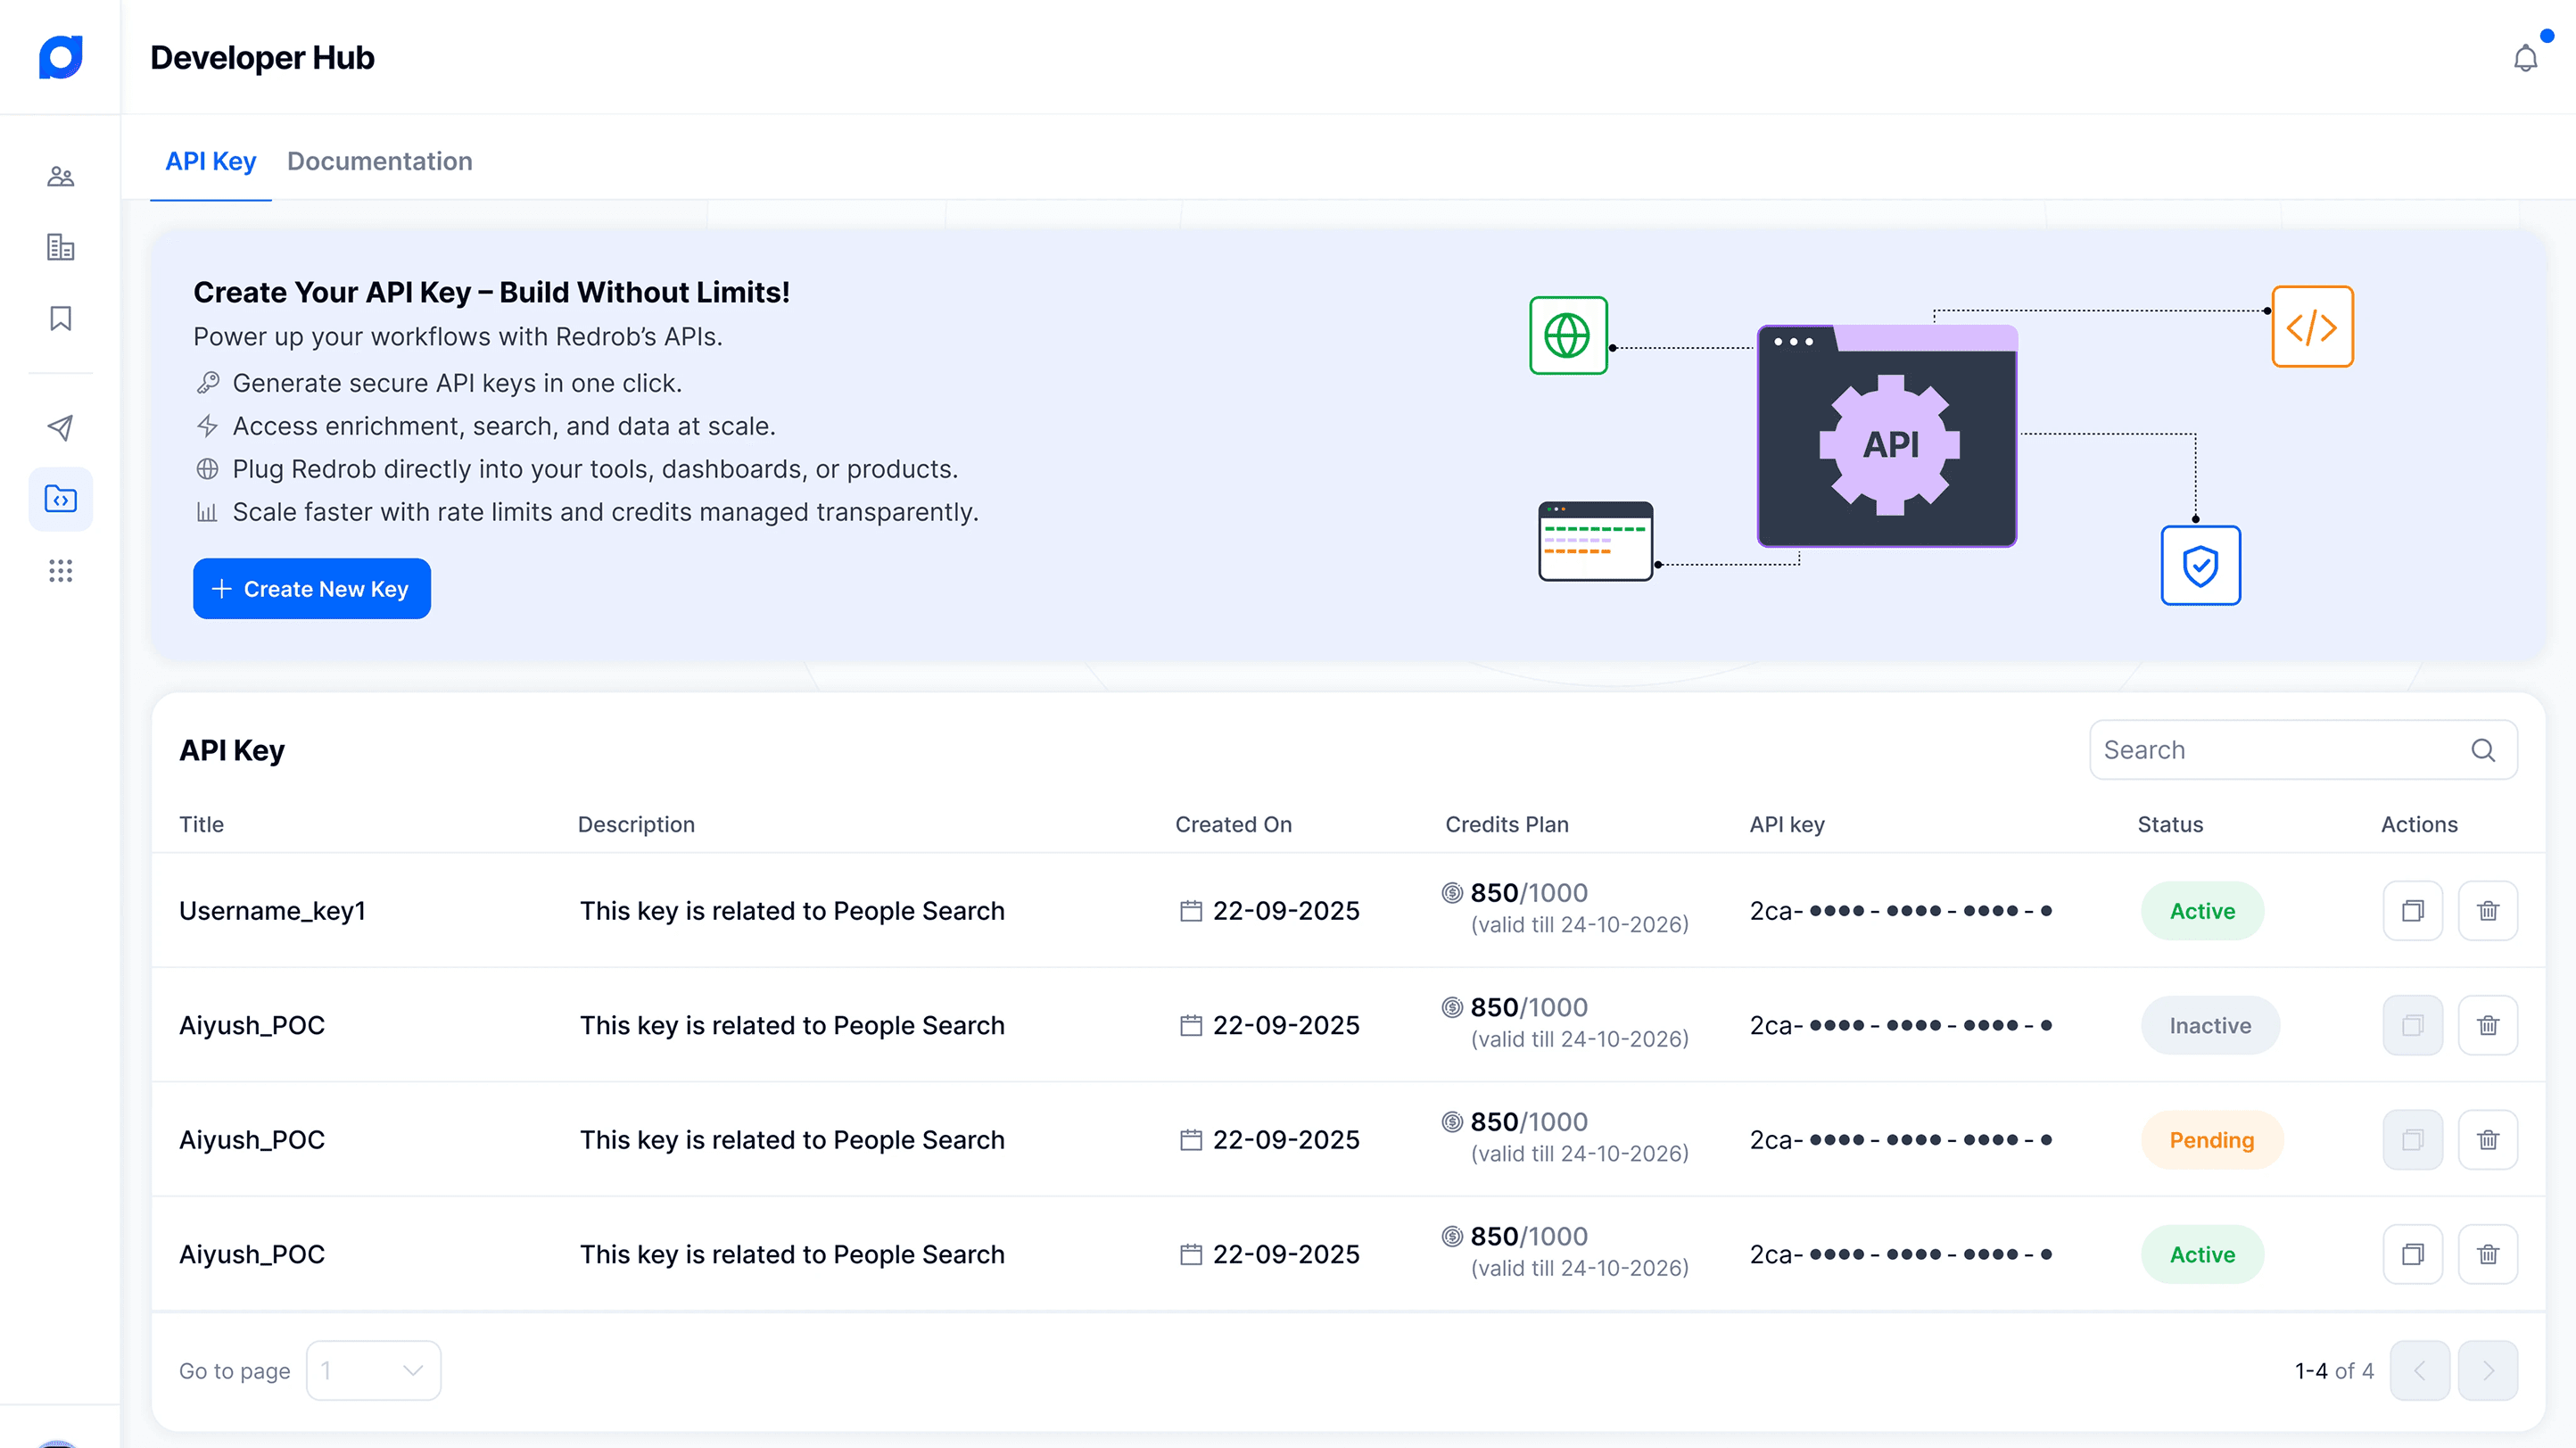Image resolution: width=2576 pixels, height=1448 pixels.
Task: Click the API Key search field
Action: coord(2280,750)
